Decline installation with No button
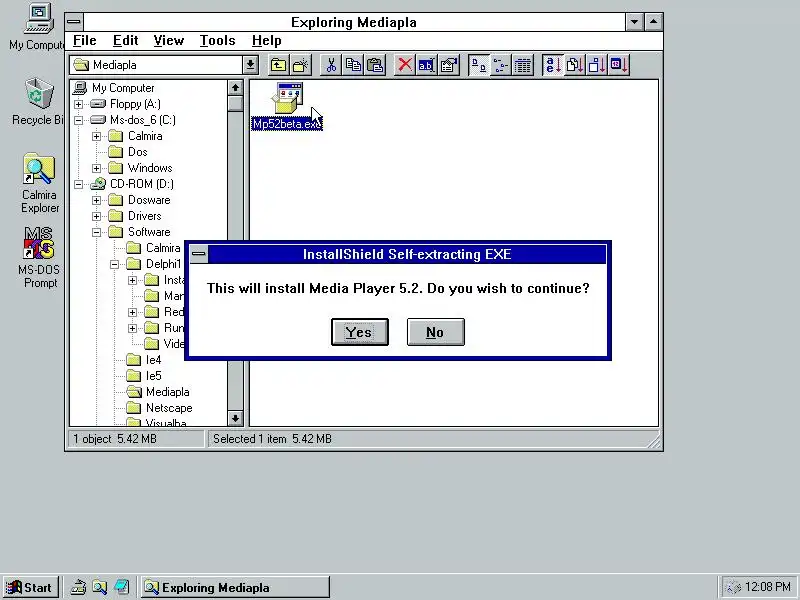Viewport: 800px width, 600px height. 436,332
